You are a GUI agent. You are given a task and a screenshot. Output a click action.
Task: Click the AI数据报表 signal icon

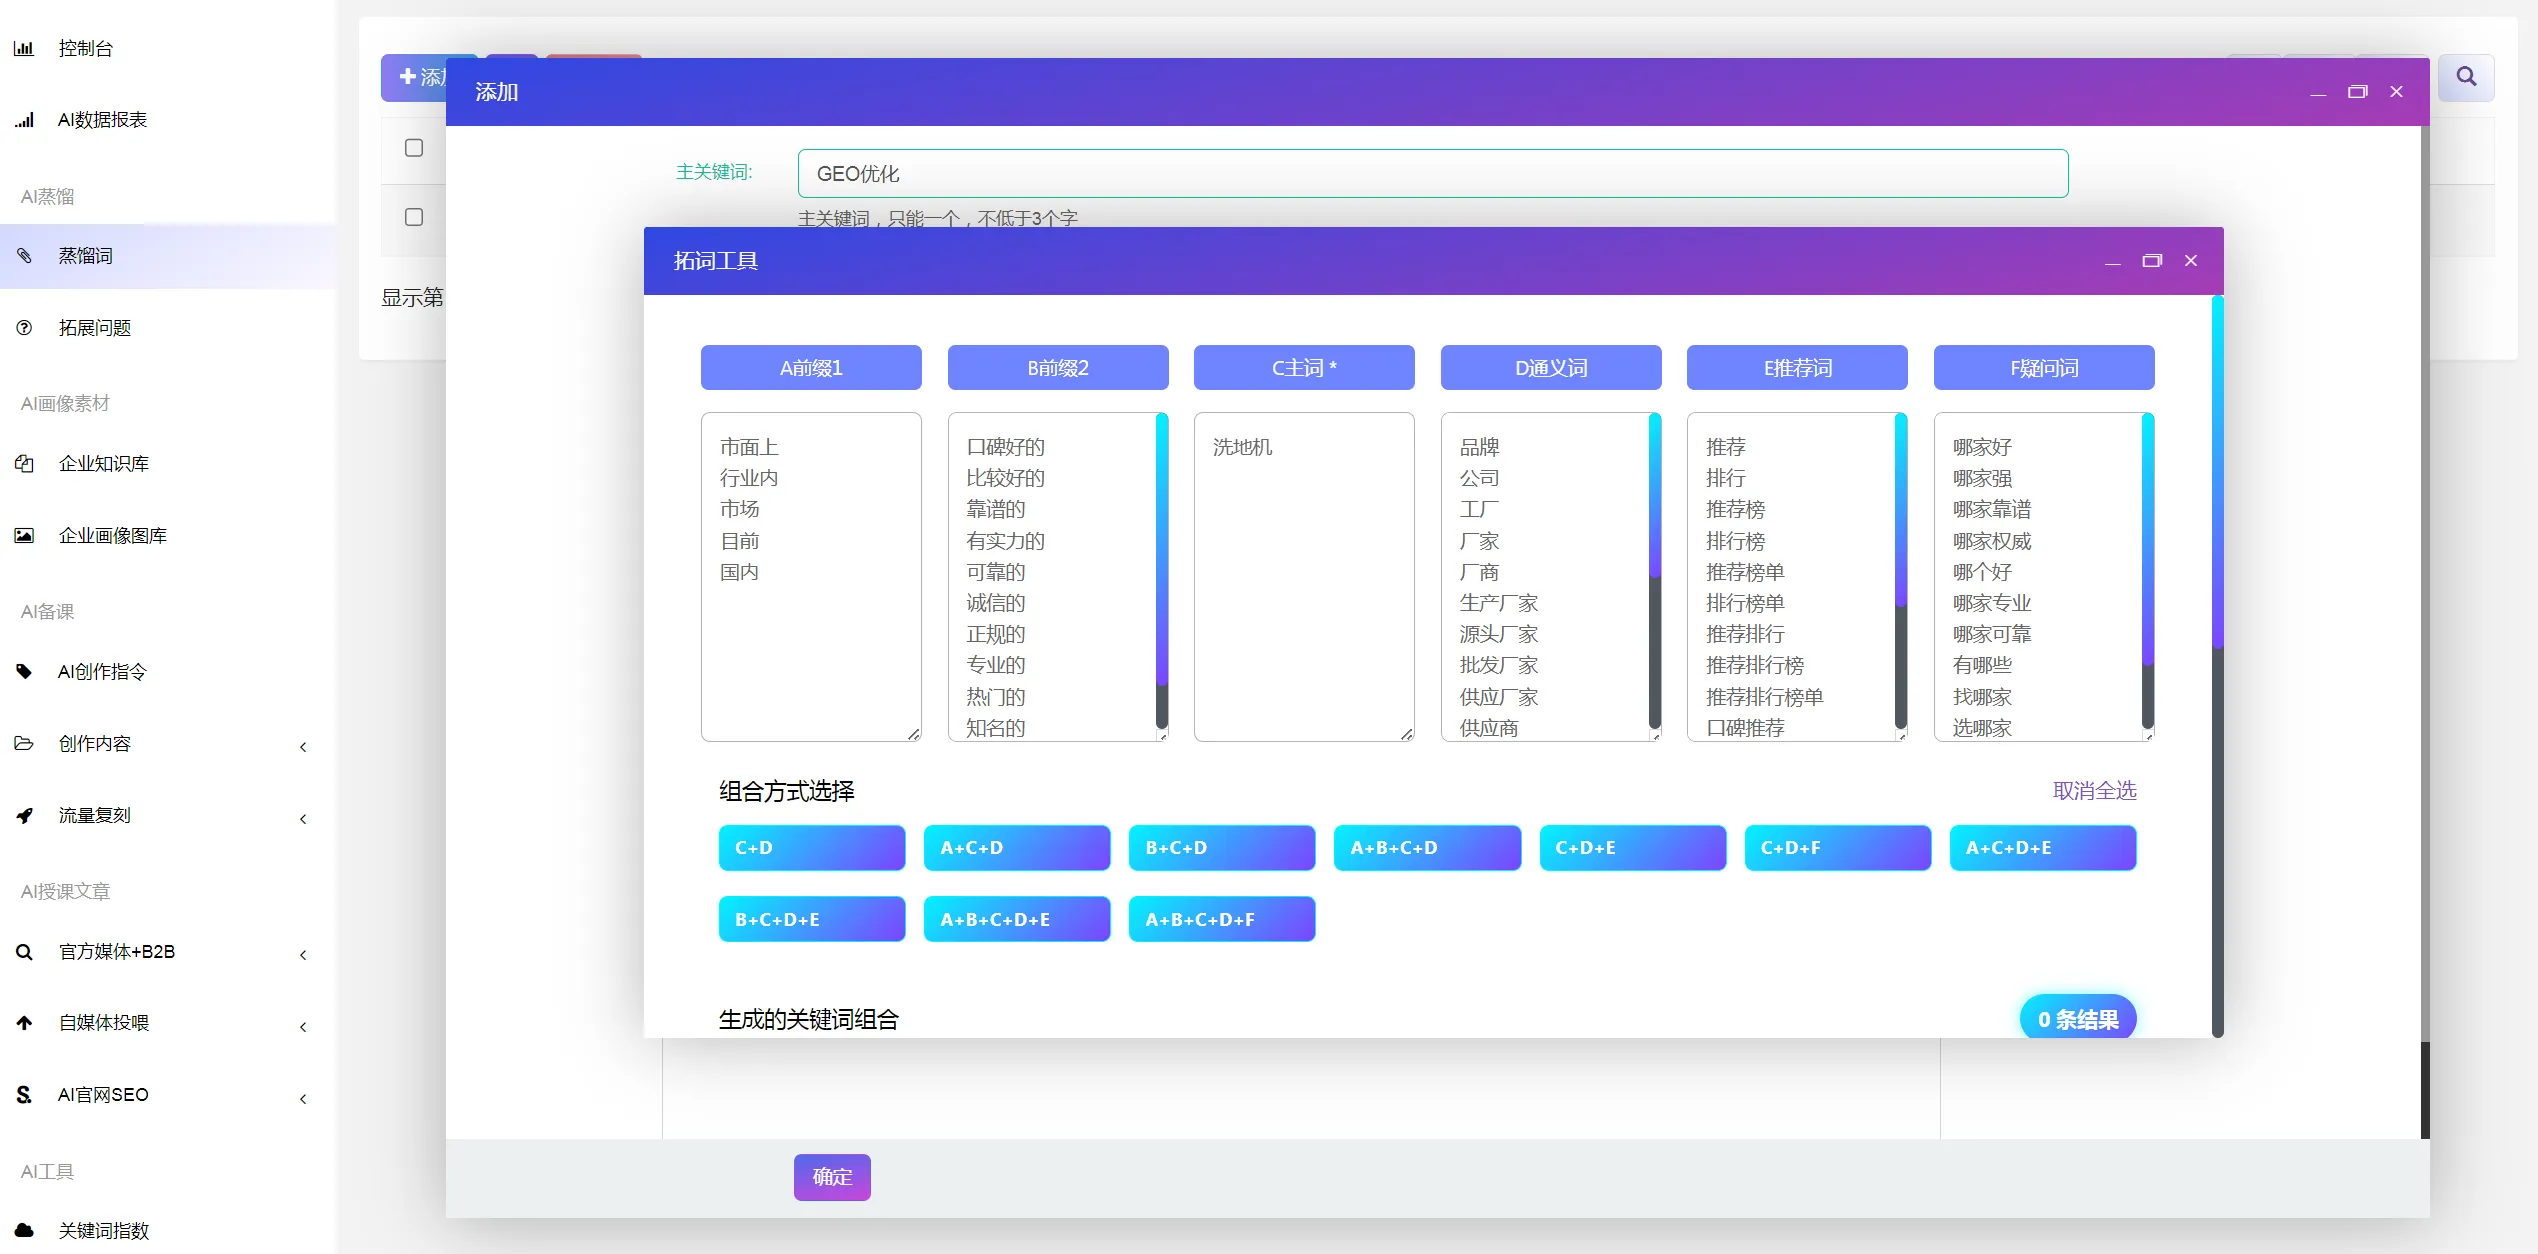(24, 120)
